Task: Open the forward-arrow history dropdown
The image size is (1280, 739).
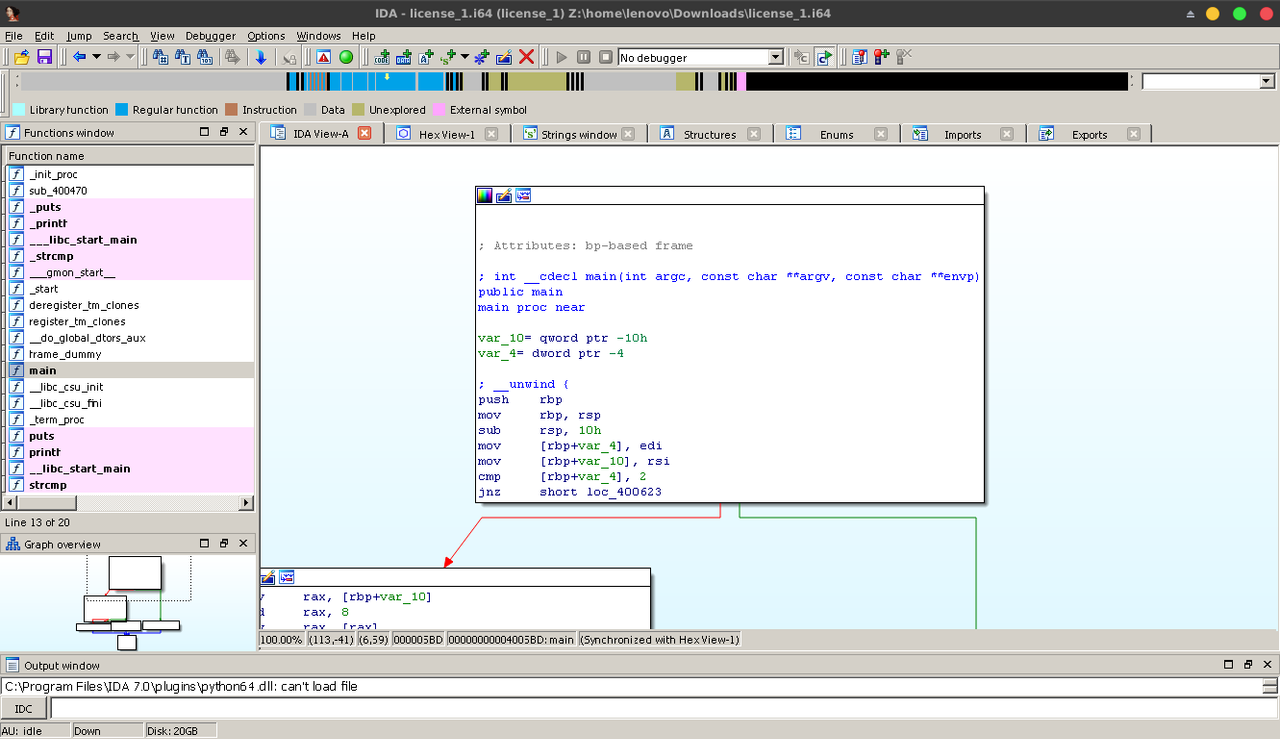Action: (130, 57)
